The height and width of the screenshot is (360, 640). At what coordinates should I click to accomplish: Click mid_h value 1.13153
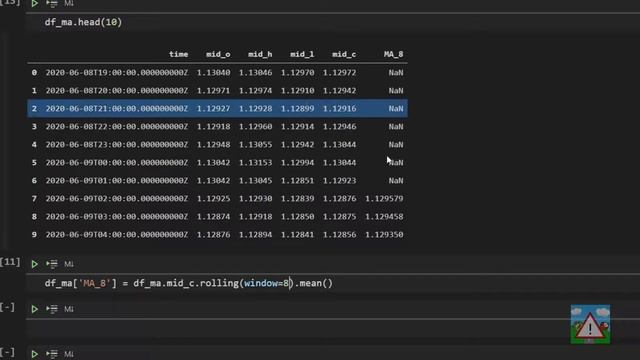(256, 162)
